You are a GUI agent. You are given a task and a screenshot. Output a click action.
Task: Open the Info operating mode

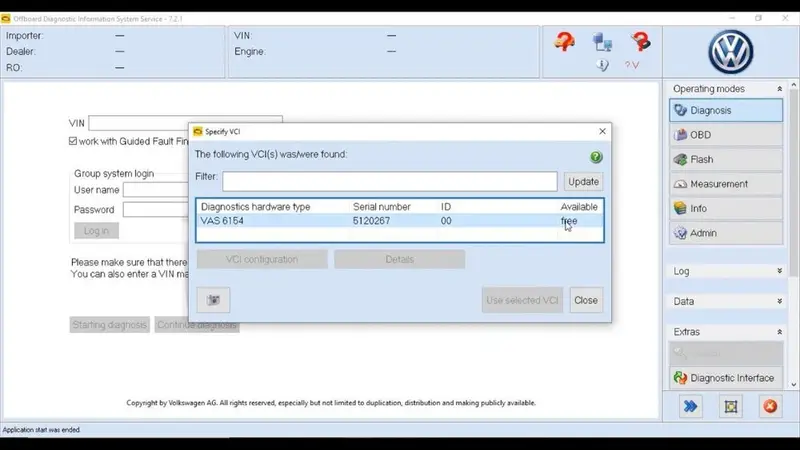pos(726,208)
